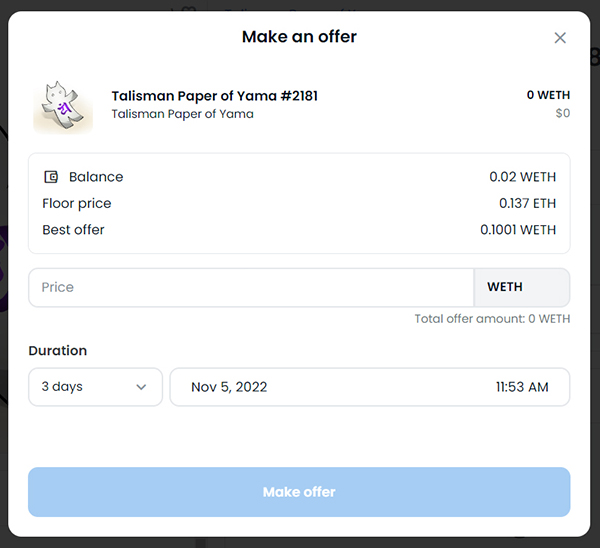Click the Price input field

[x=251, y=287]
